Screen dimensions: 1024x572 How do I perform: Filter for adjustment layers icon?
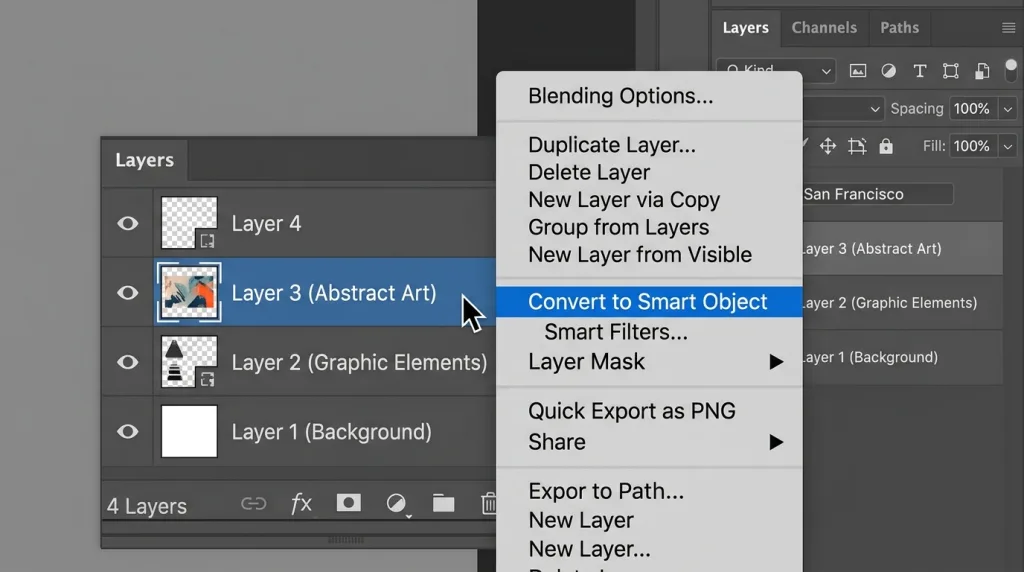click(888, 71)
